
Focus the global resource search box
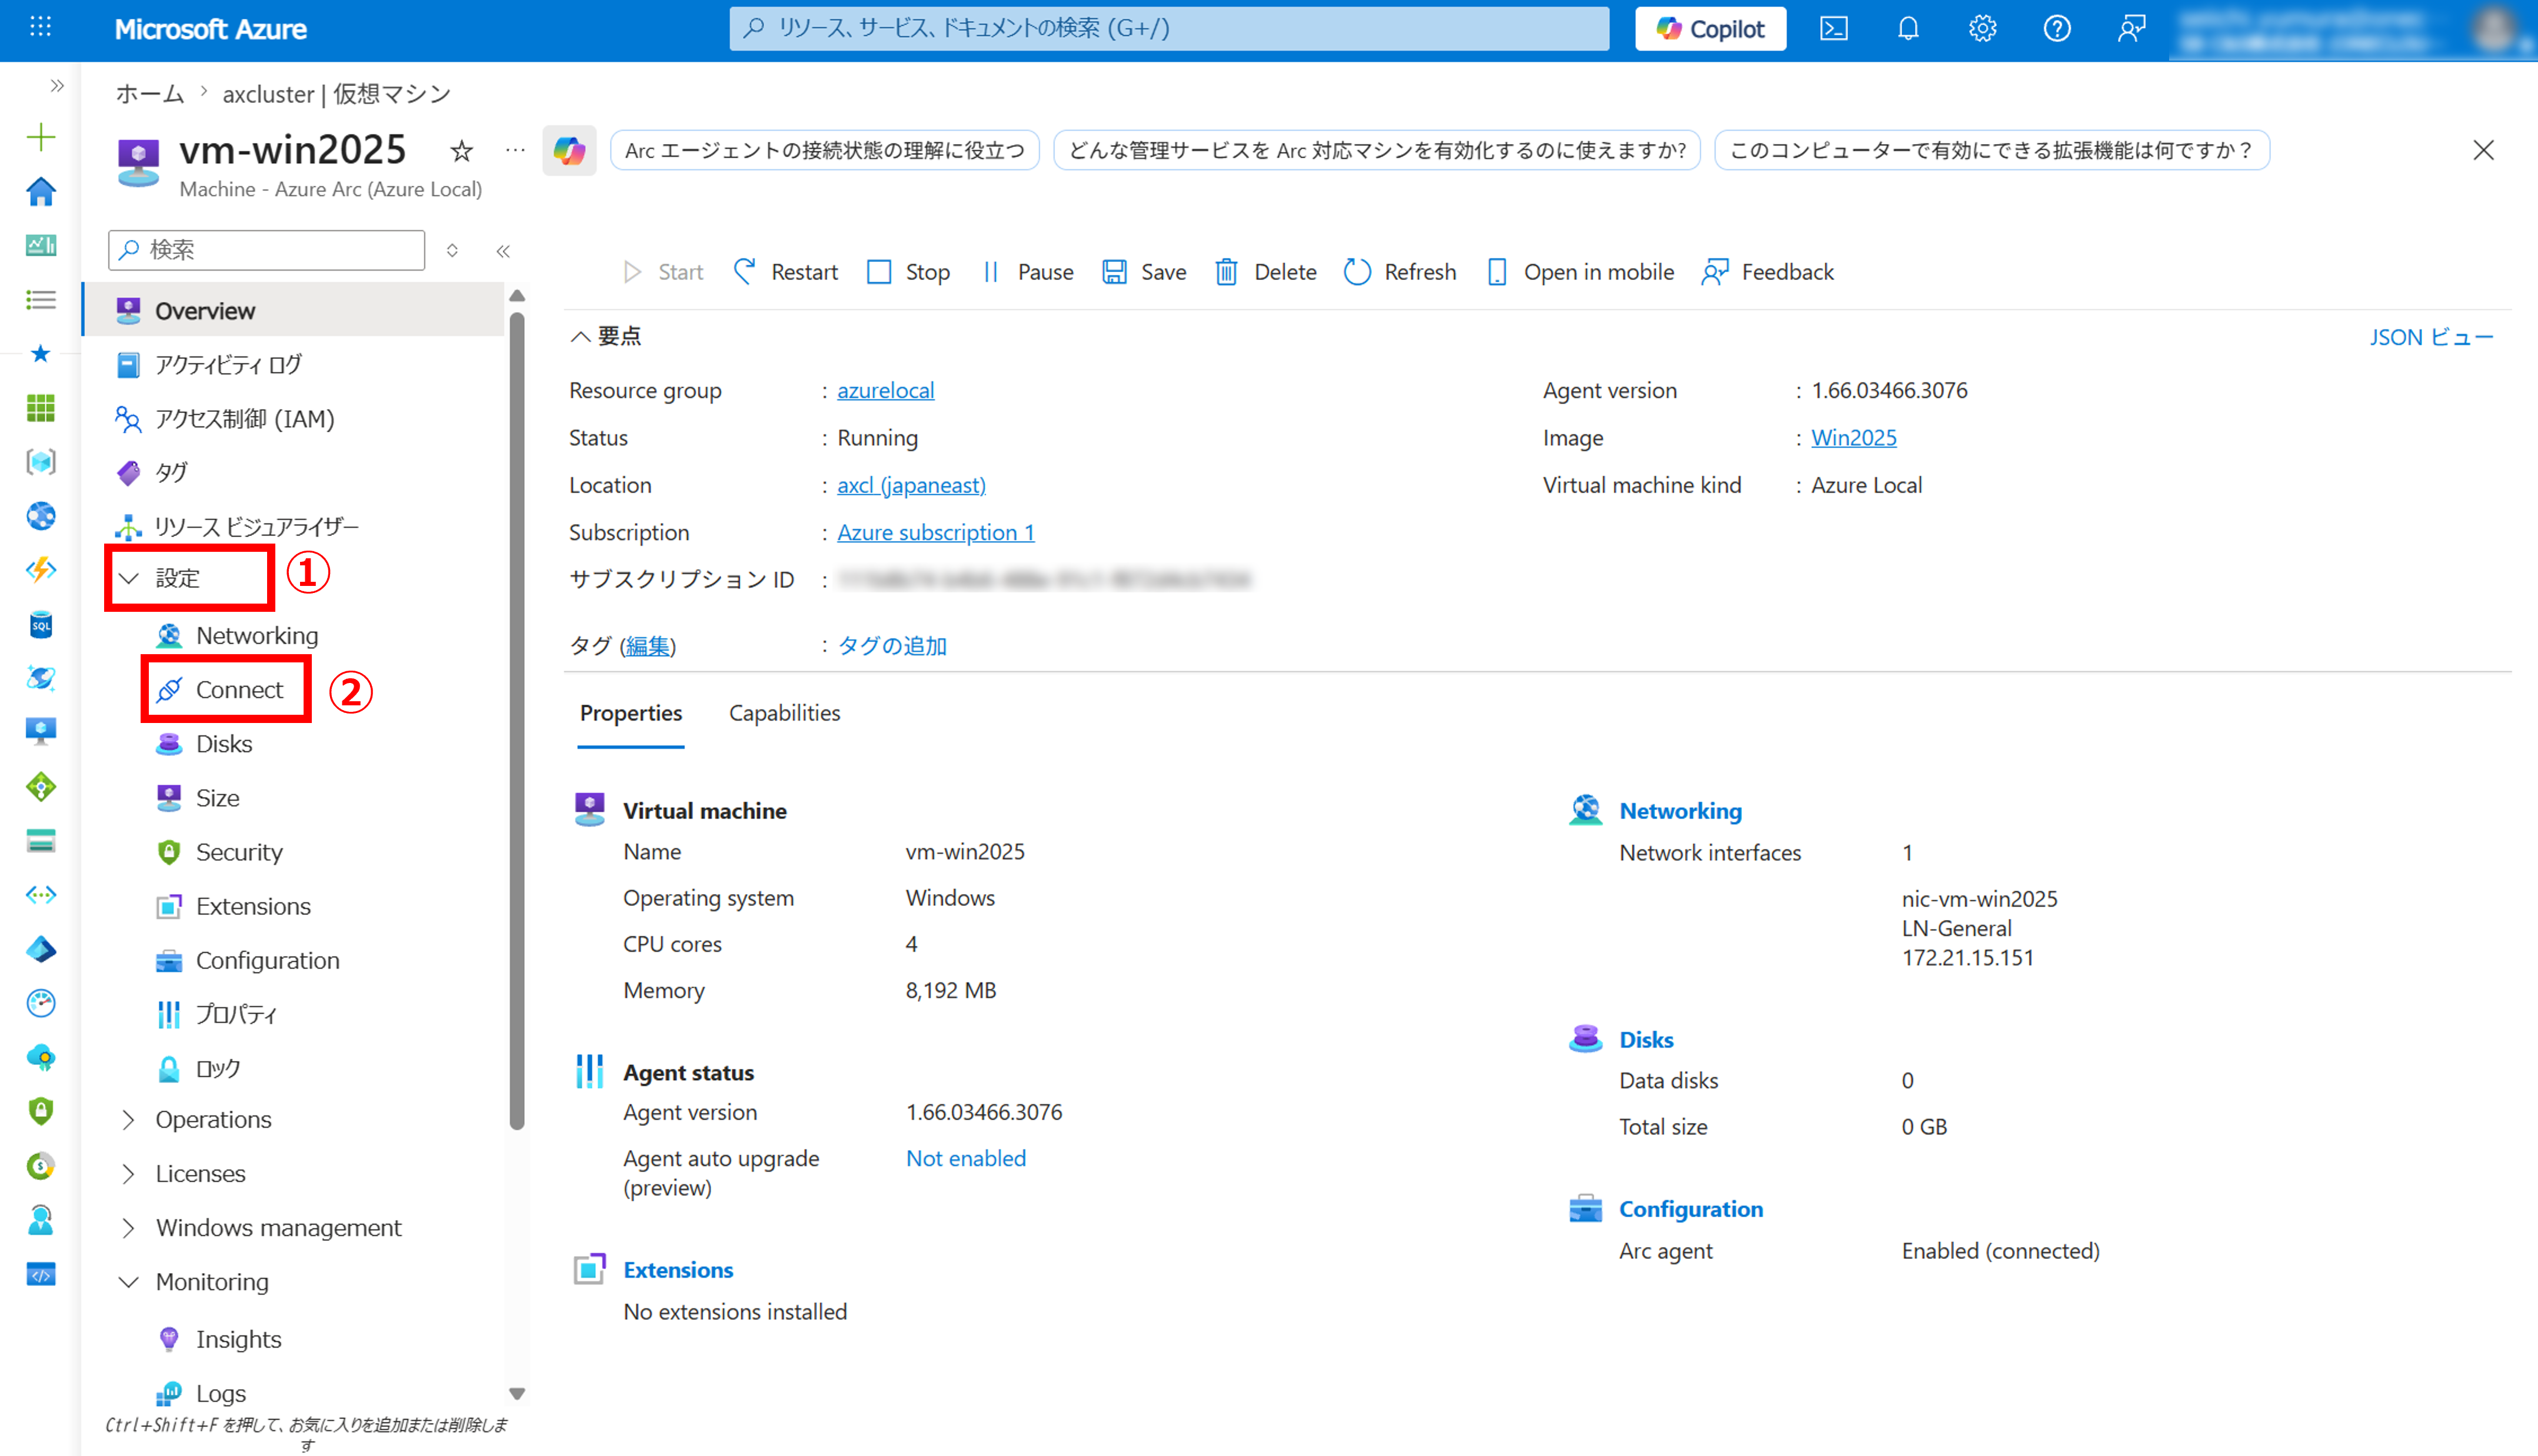(x=1168, y=28)
